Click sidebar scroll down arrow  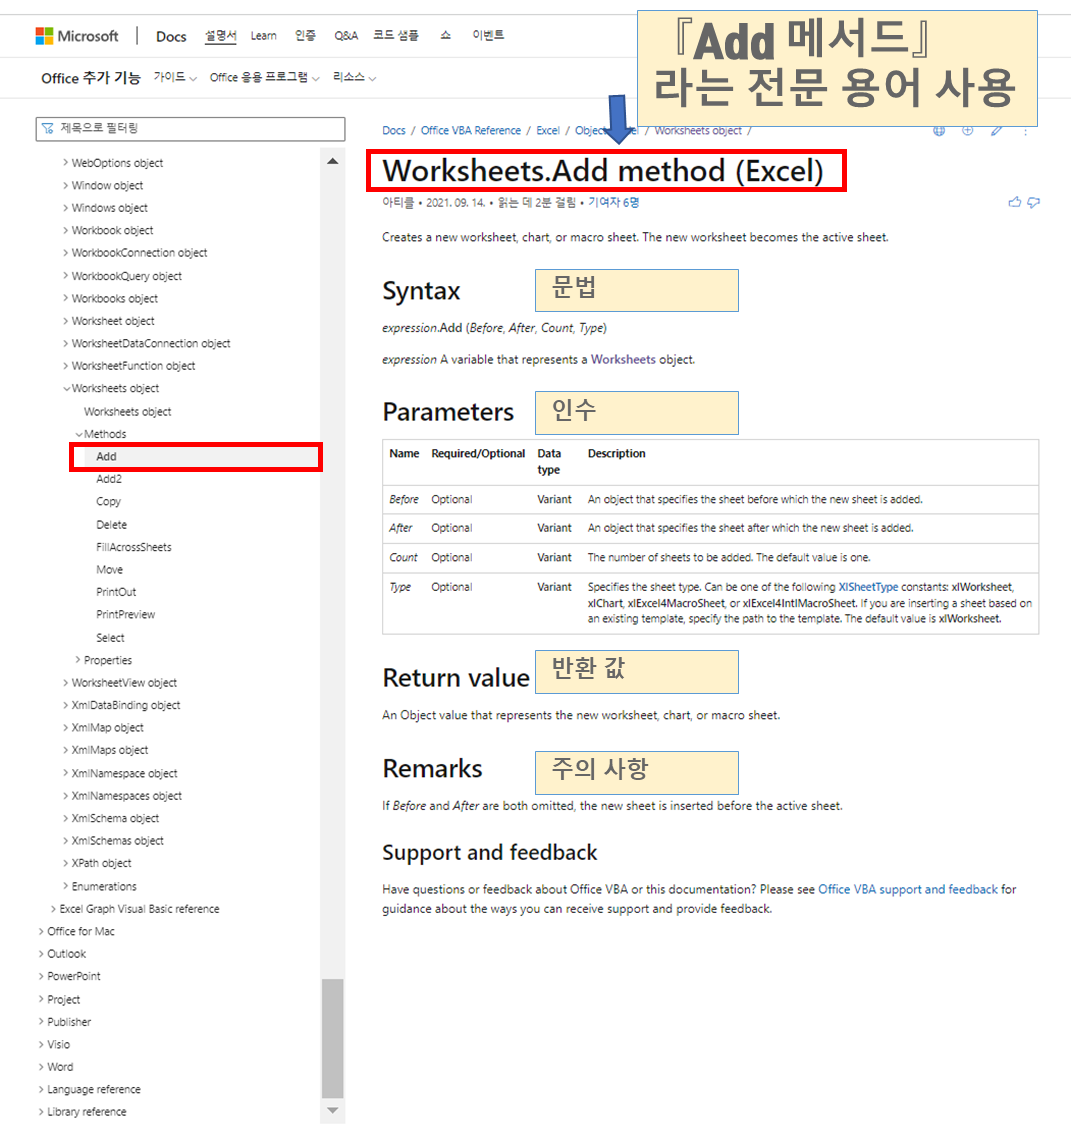(333, 1110)
